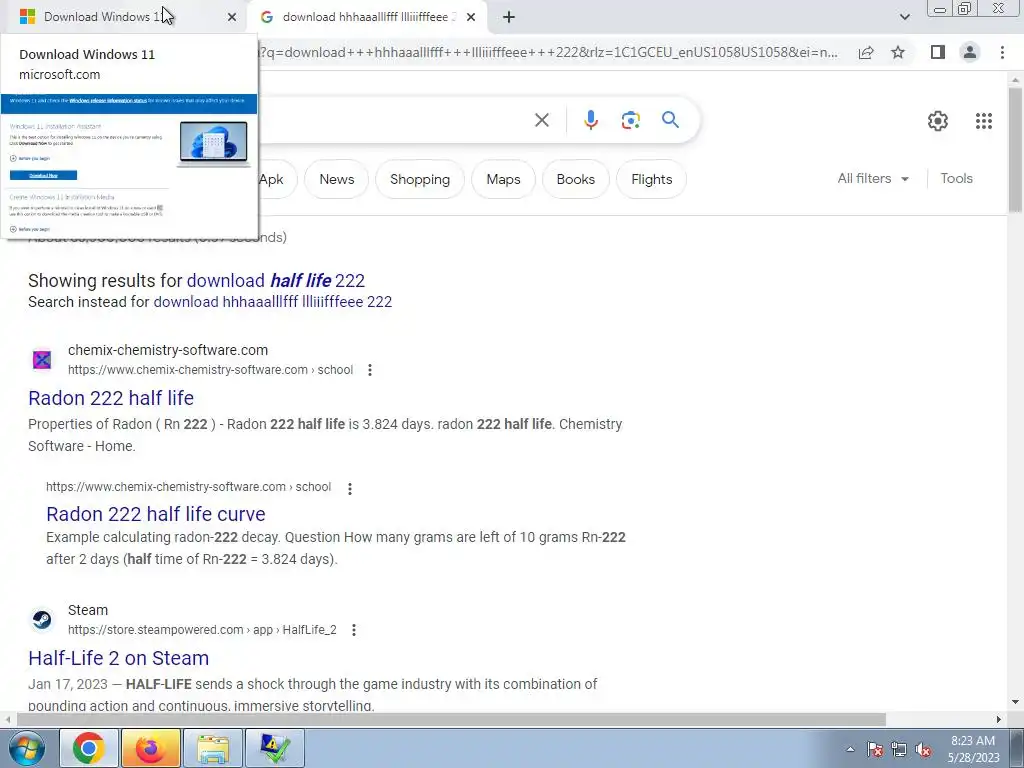This screenshot has width=1024, height=768.
Task: Open Google Lens image search
Action: coord(630,120)
